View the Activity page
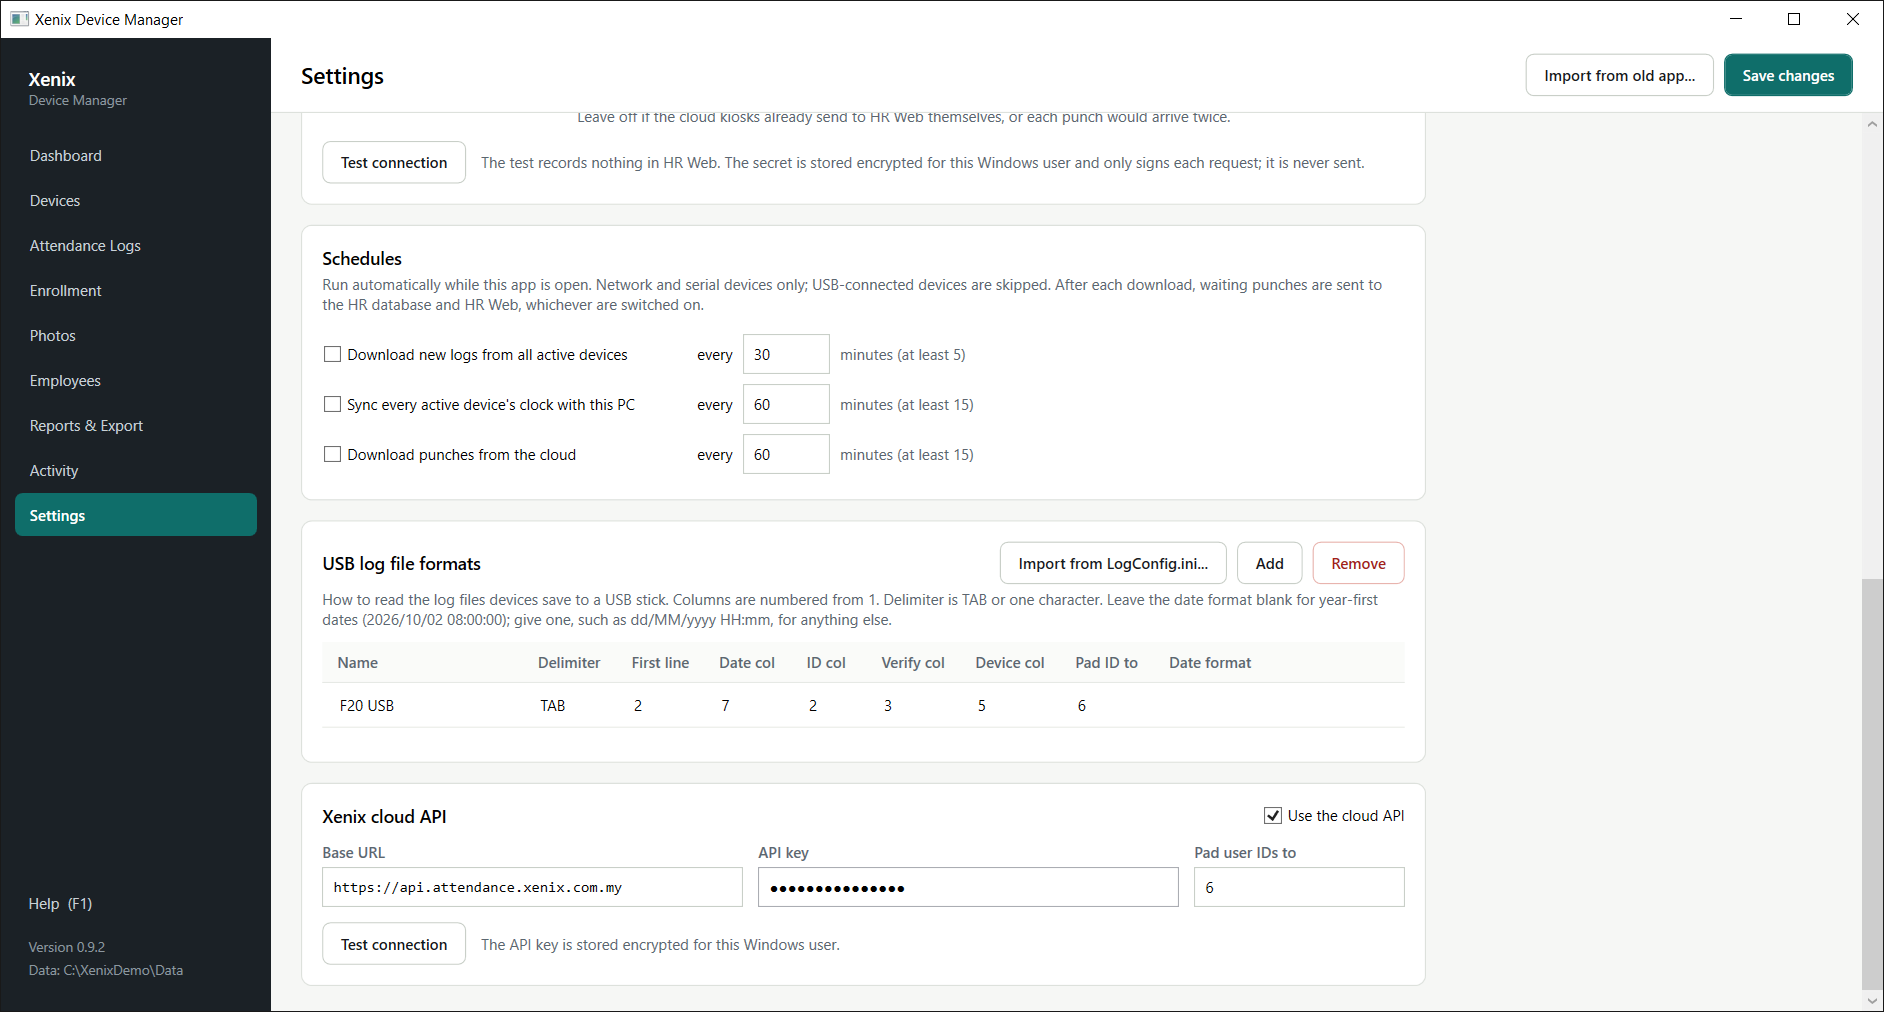Viewport: 1884px width, 1012px height. pyautogui.click(x=136, y=471)
